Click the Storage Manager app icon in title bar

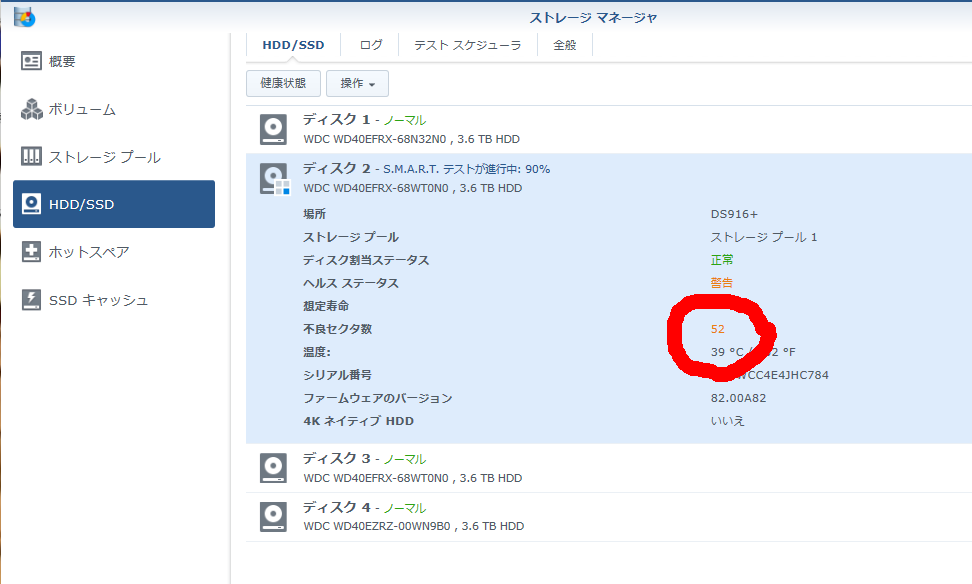(25, 17)
